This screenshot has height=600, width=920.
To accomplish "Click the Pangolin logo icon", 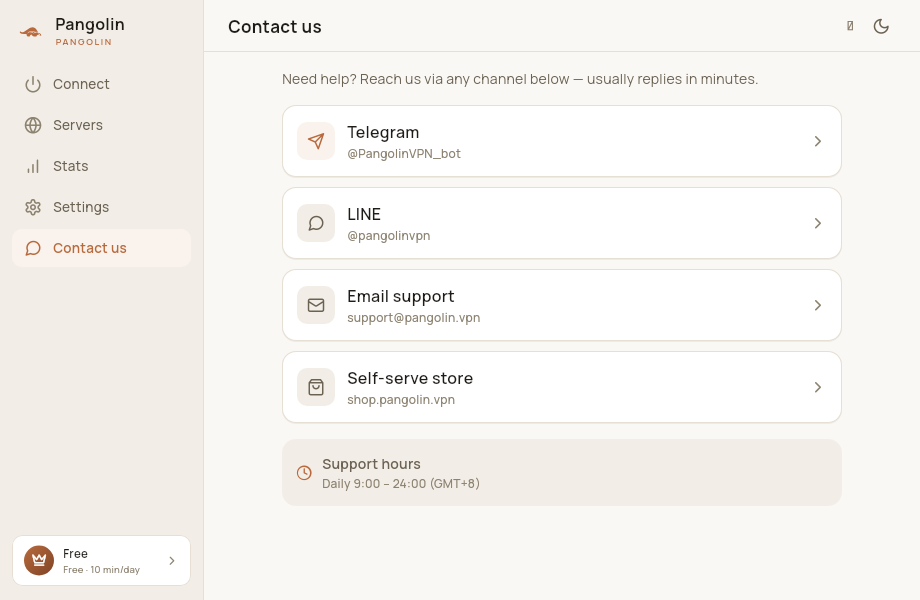I will point(31,32).
